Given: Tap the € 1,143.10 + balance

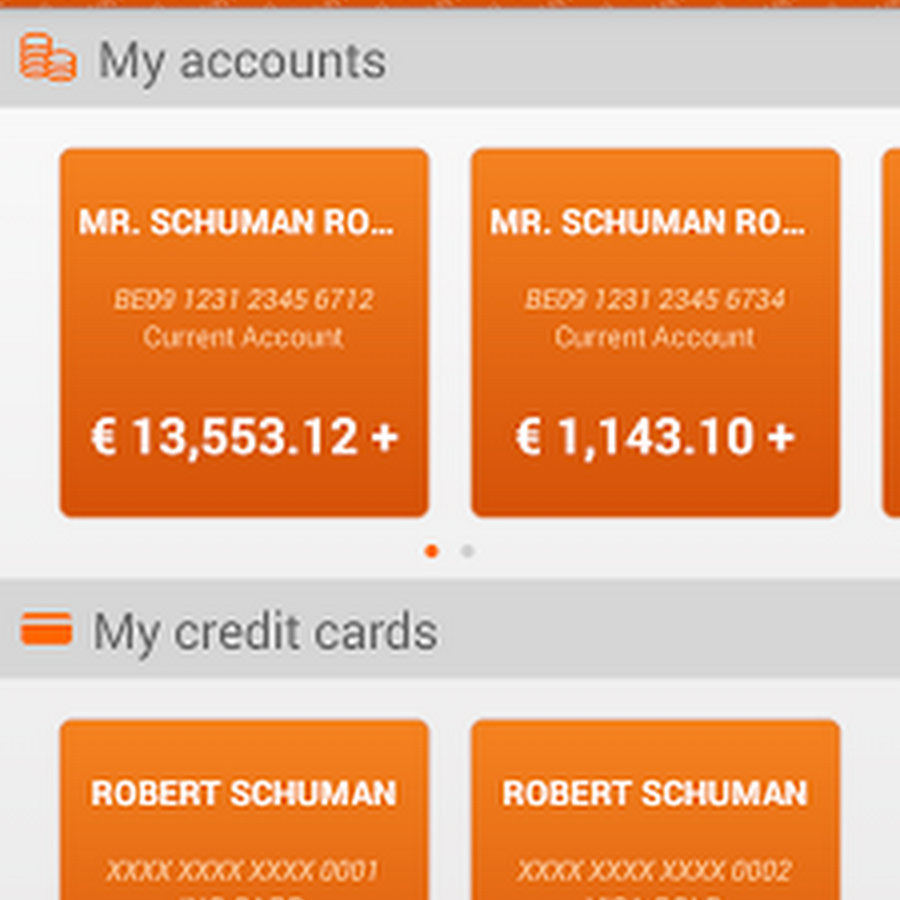Looking at the screenshot, I should point(655,438).
